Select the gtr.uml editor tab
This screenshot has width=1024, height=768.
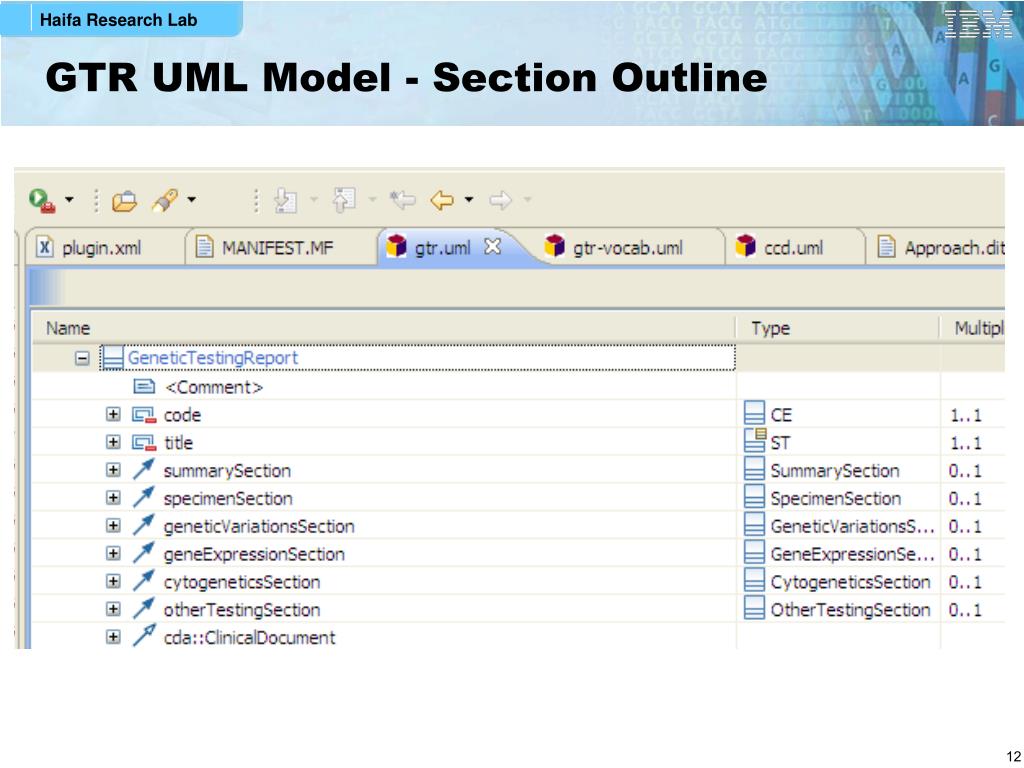click(442, 248)
